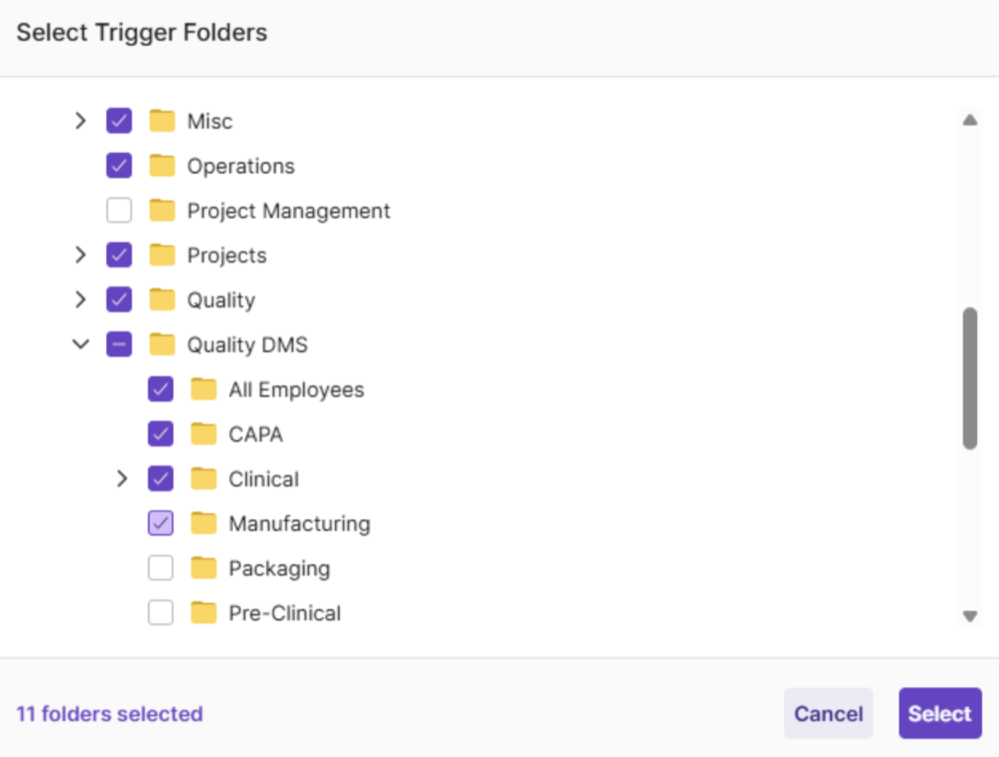Click the CAPA folder icon
999x757 pixels.
point(204,434)
